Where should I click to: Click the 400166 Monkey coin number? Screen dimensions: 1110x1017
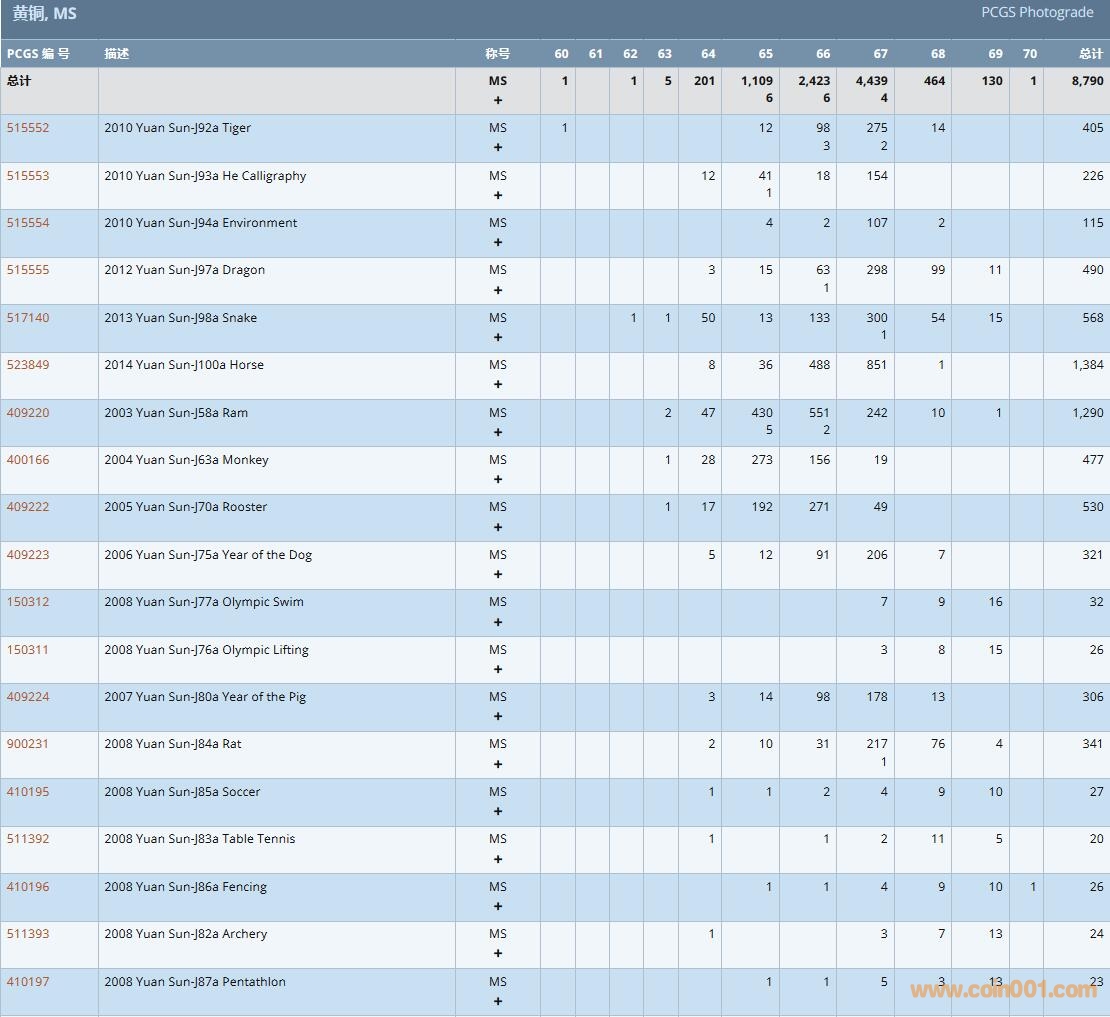tap(28, 460)
